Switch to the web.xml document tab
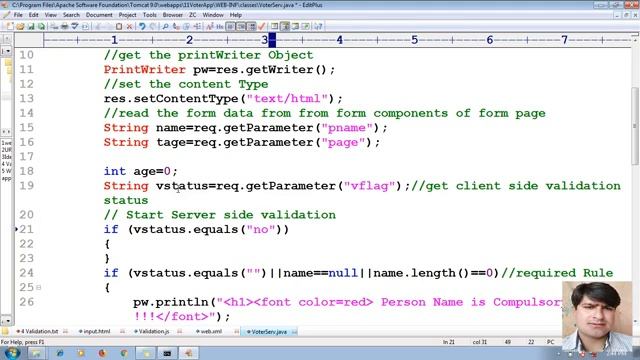Screen dimensions: 640x360 tap(211, 331)
